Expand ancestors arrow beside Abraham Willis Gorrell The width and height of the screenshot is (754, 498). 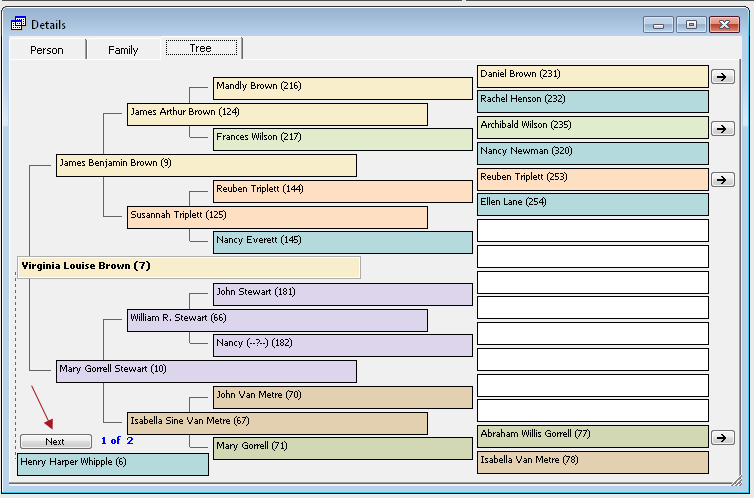(722, 437)
